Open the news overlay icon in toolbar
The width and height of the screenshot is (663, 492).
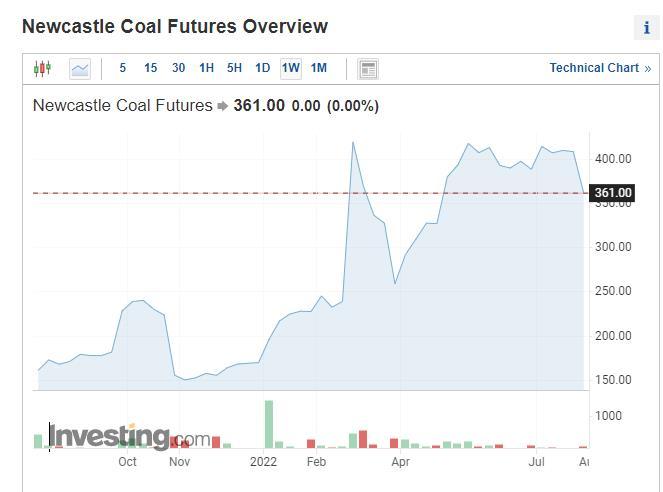point(368,69)
